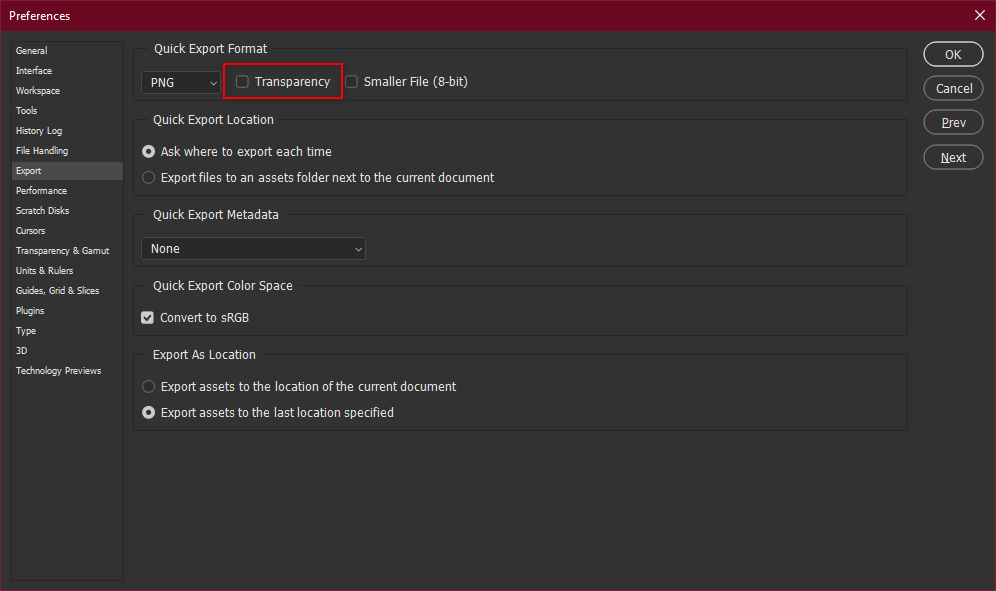Viewport: 996px width, 591px height.
Task: Open Cursors preferences
Action: 67,231
